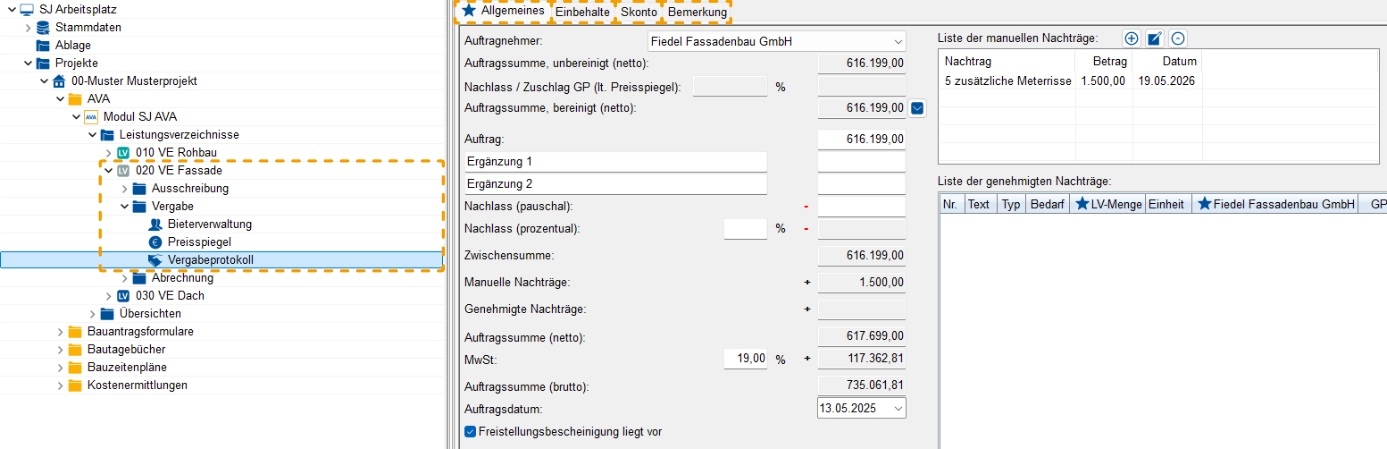Collapse the Projekte node
The image size is (1387, 449).
click(x=28, y=63)
